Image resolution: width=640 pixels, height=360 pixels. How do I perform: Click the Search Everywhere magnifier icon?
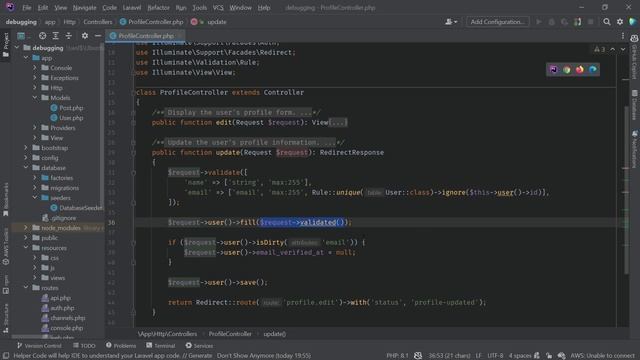(x=607, y=22)
